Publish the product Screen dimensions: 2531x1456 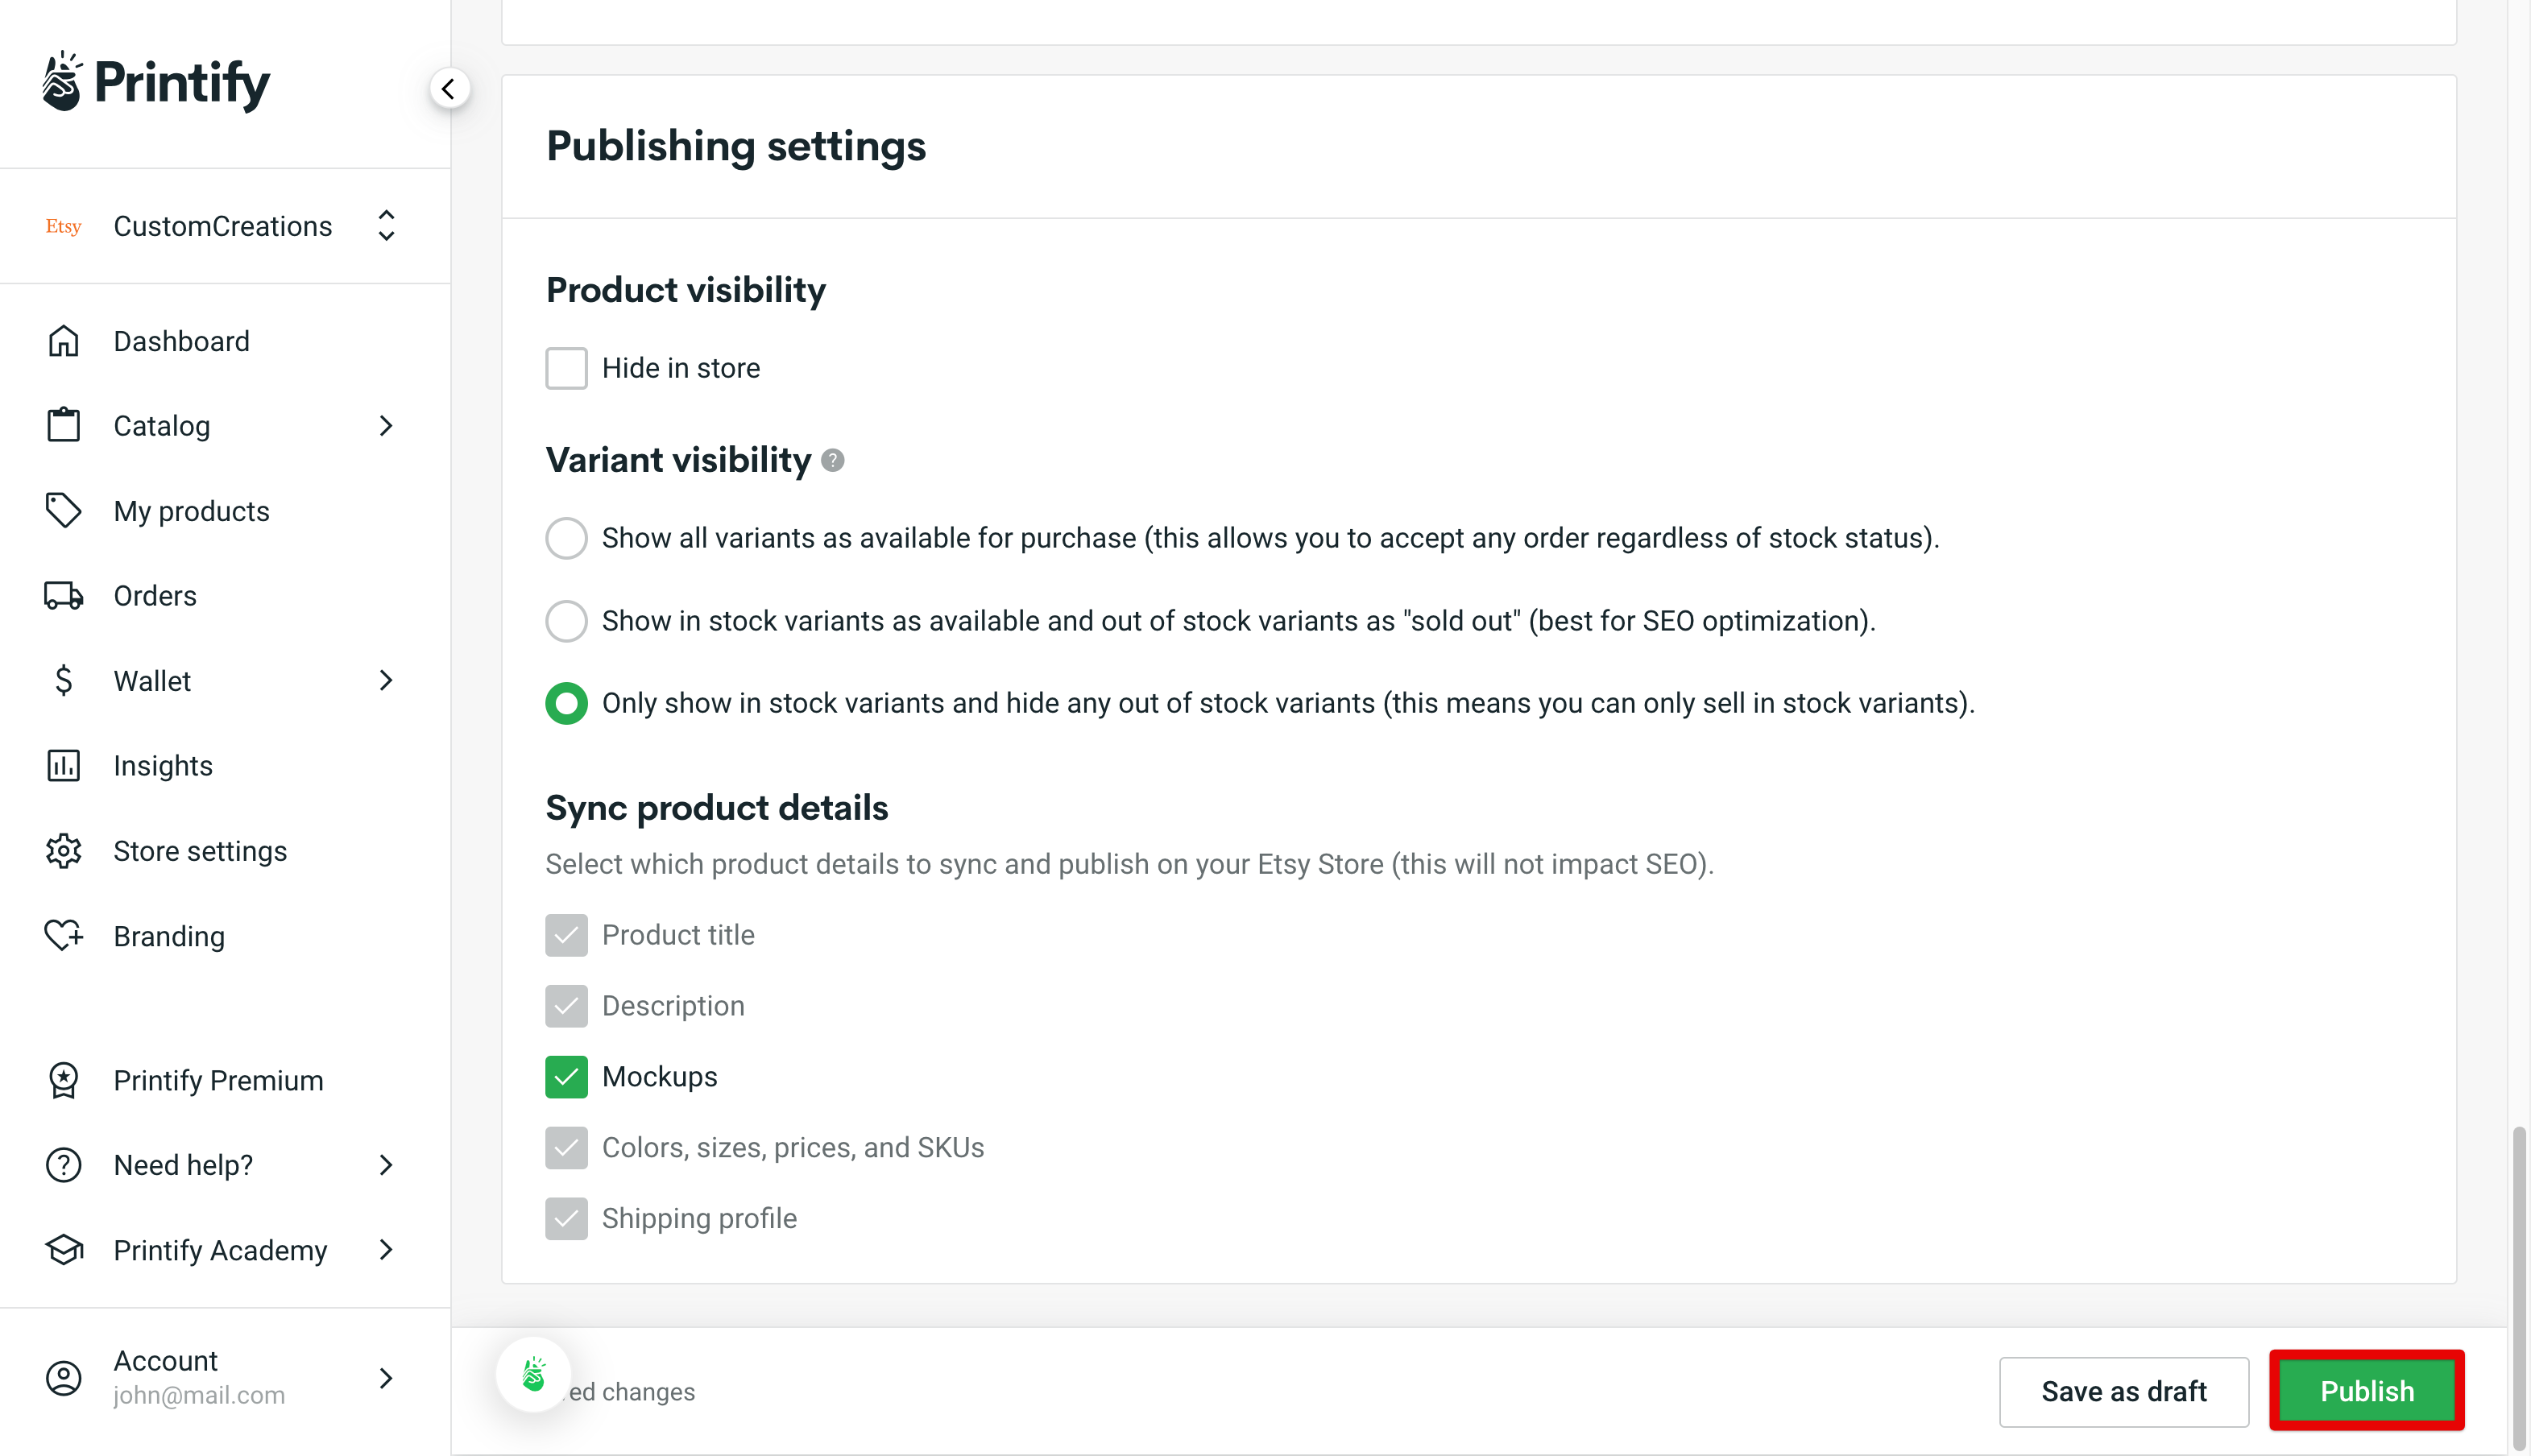tap(2366, 1391)
